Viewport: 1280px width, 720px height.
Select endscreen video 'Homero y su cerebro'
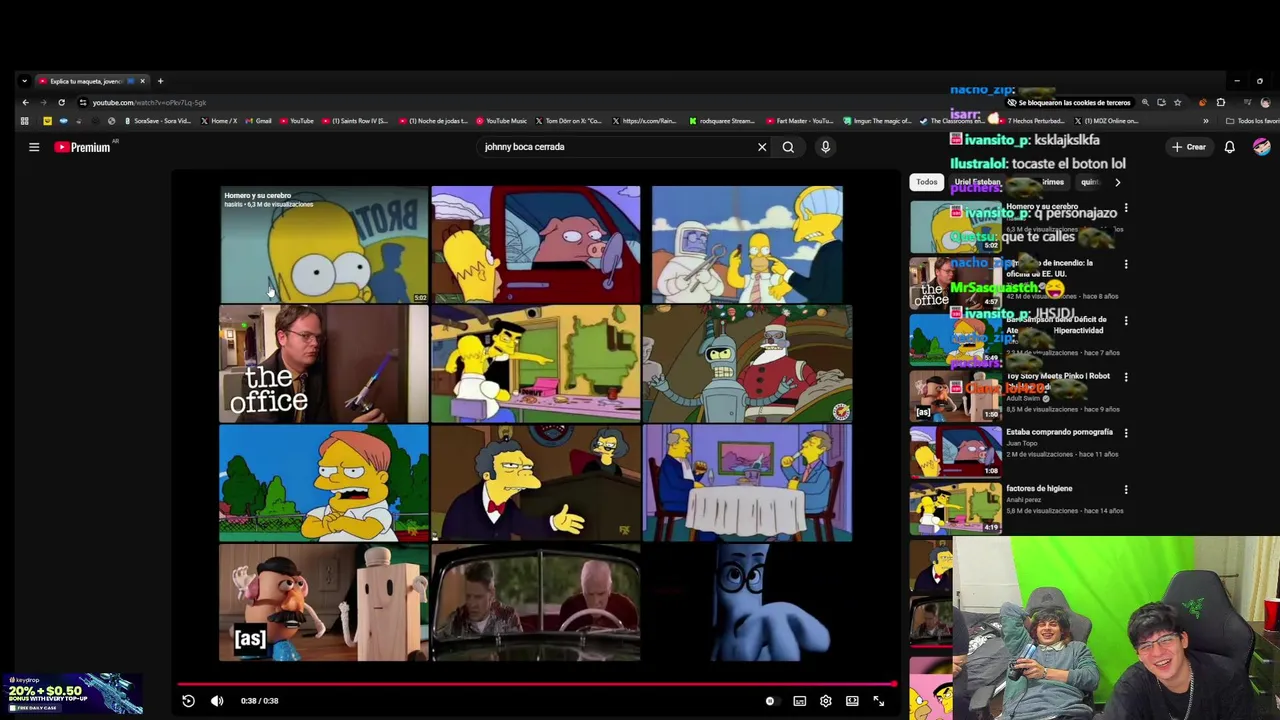pos(324,244)
